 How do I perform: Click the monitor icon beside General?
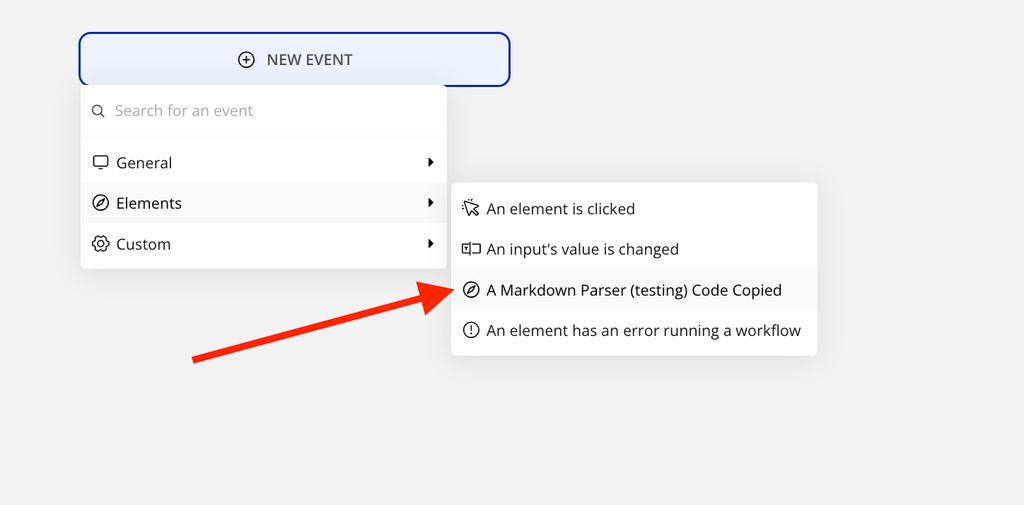[x=100, y=162]
